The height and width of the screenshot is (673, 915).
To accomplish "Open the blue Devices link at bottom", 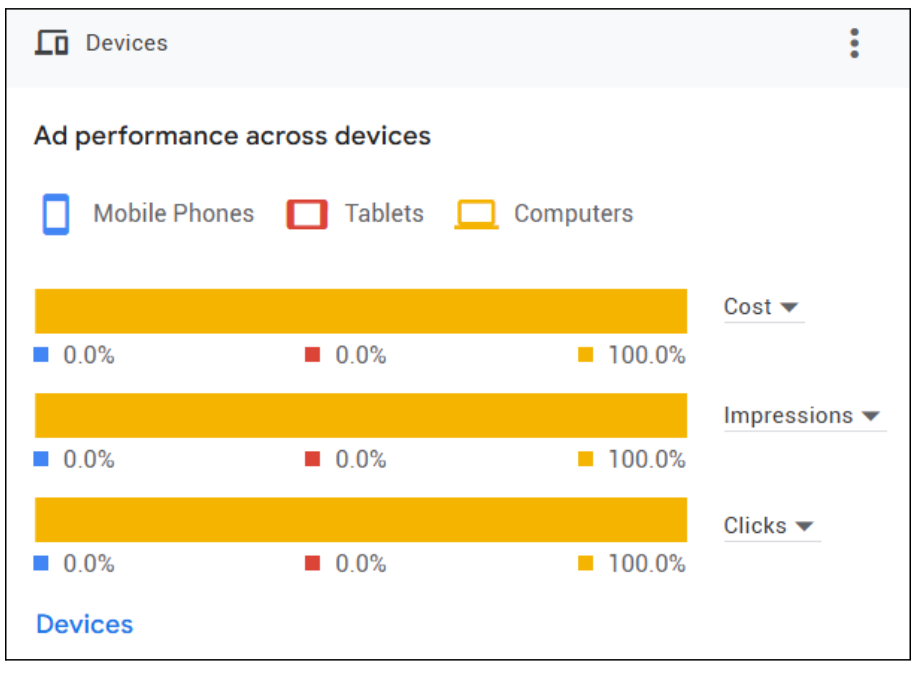I will click(x=85, y=624).
